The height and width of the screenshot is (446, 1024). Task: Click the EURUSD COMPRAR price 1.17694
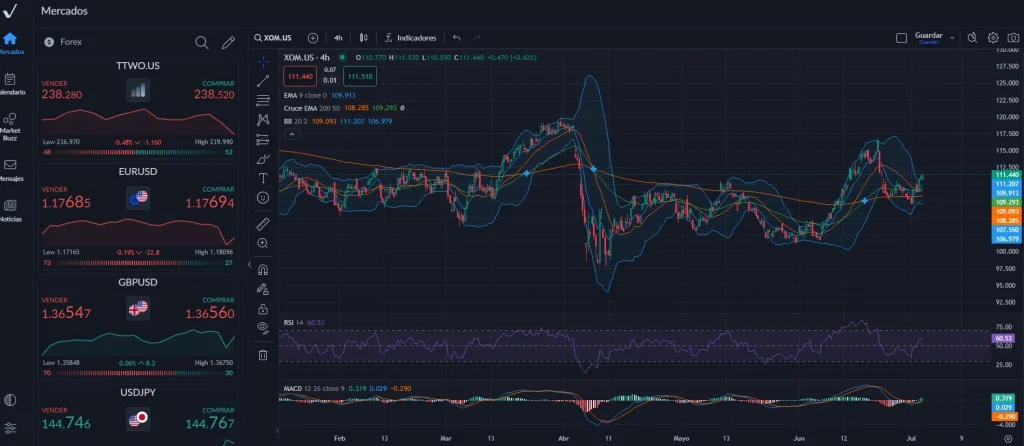(210, 203)
